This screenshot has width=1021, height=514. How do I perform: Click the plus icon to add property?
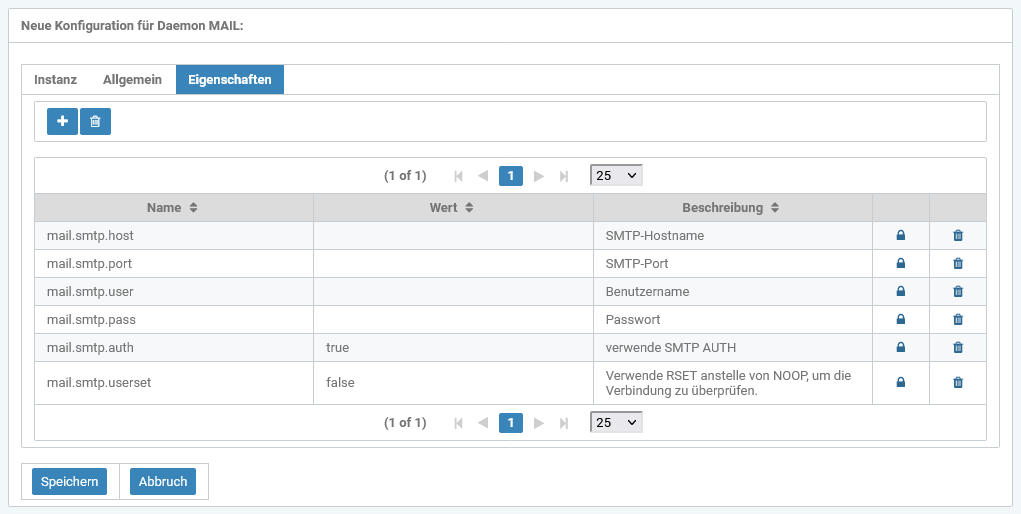(62, 121)
